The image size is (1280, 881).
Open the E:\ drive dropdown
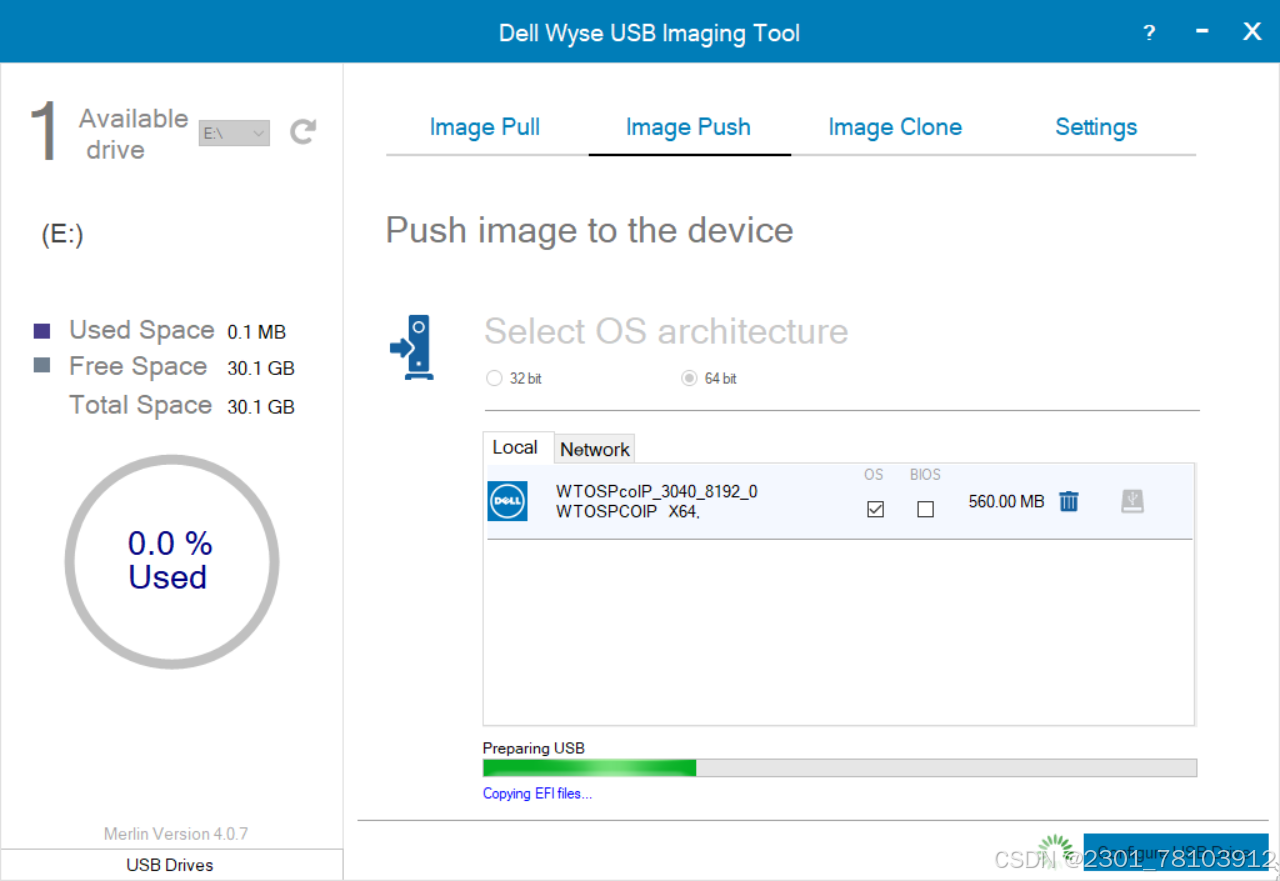[234, 132]
